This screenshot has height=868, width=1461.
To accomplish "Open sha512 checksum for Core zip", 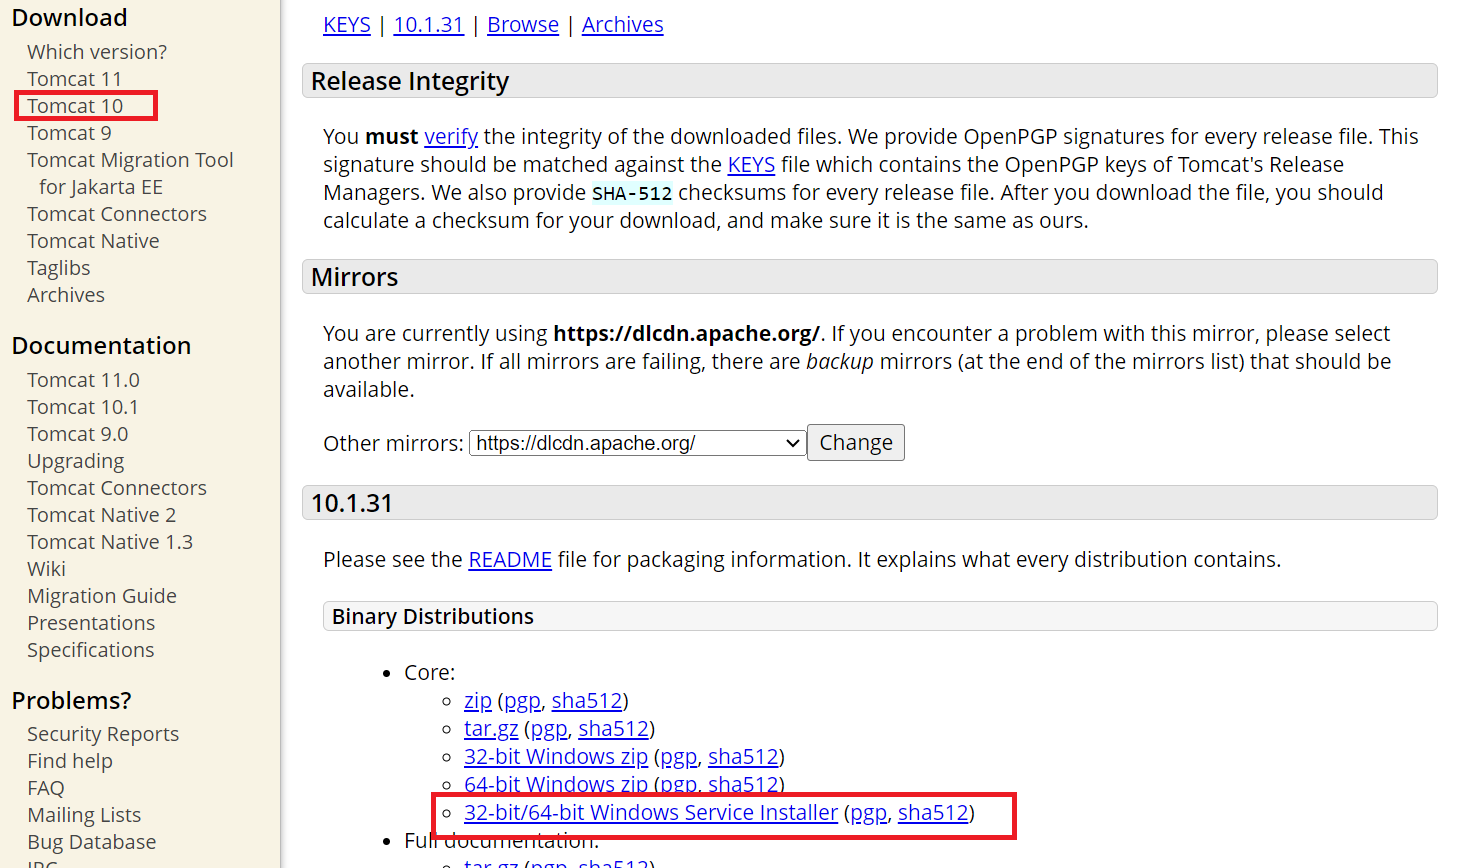I will pos(587,701).
